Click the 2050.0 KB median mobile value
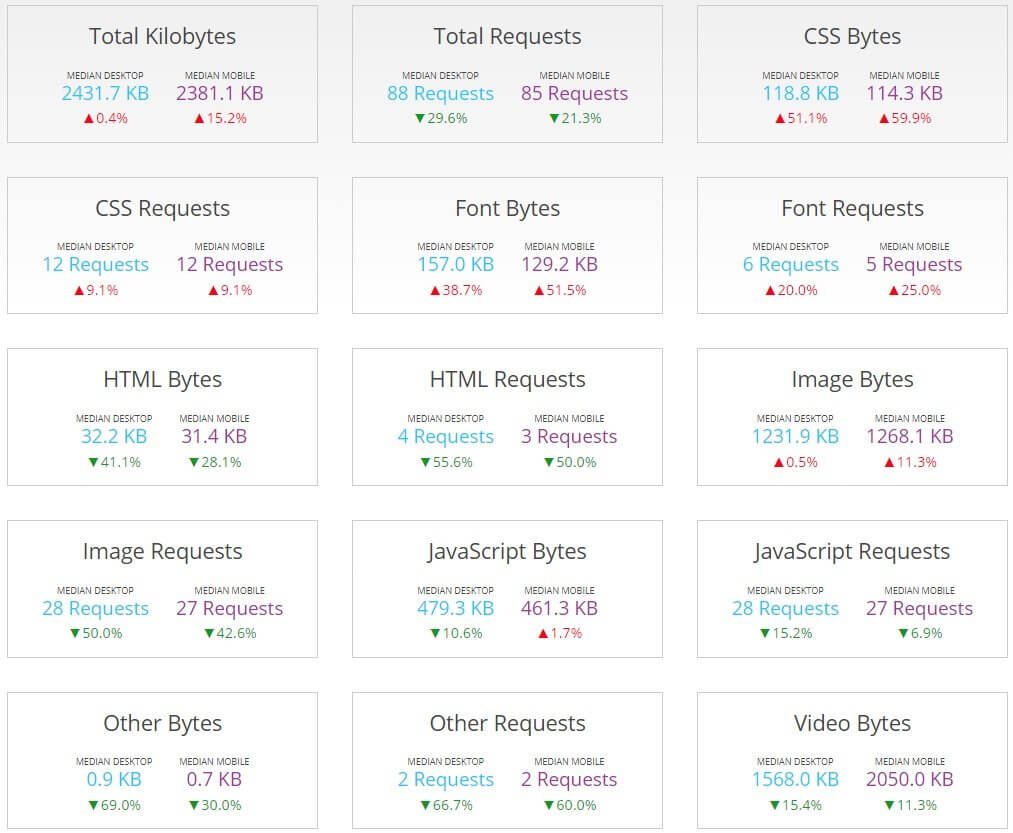This screenshot has width=1013, height=833. (910, 780)
